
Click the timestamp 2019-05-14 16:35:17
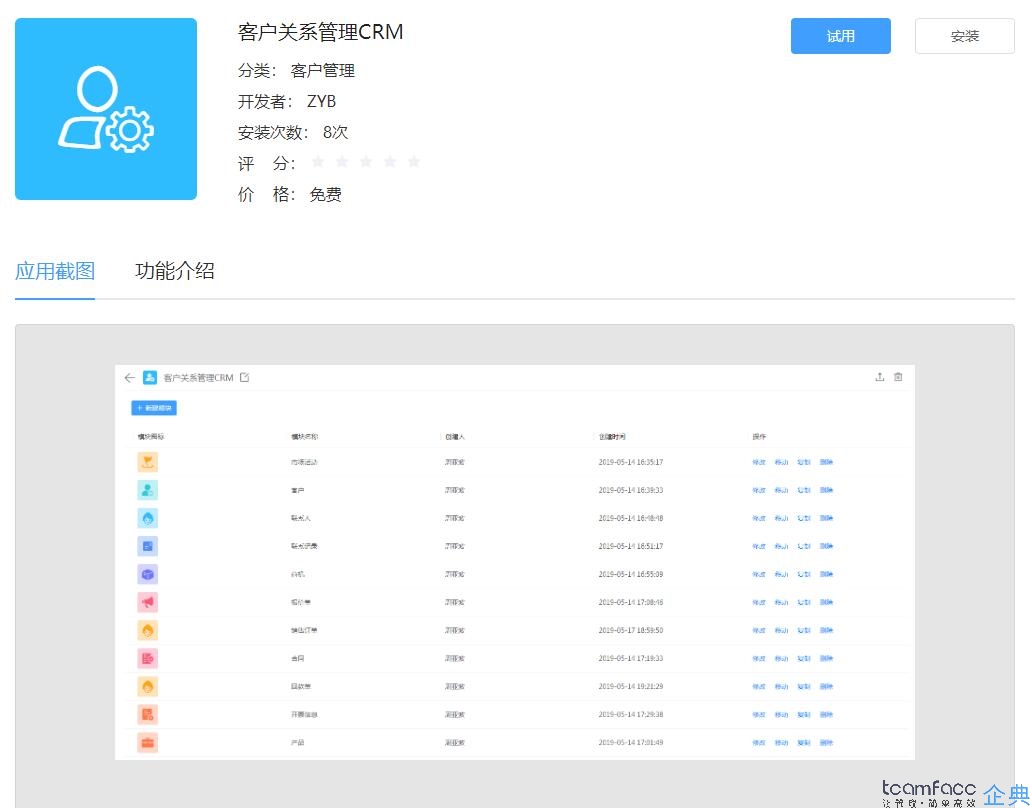coord(631,463)
